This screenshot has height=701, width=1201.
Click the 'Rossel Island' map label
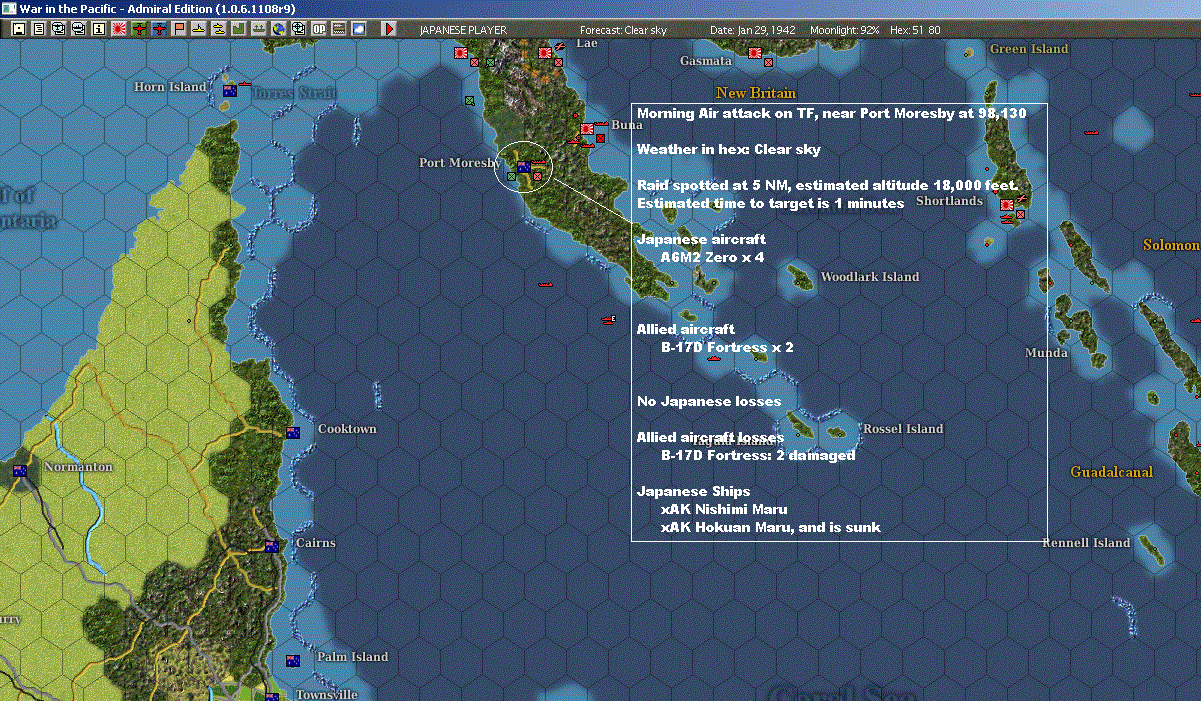point(903,429)
